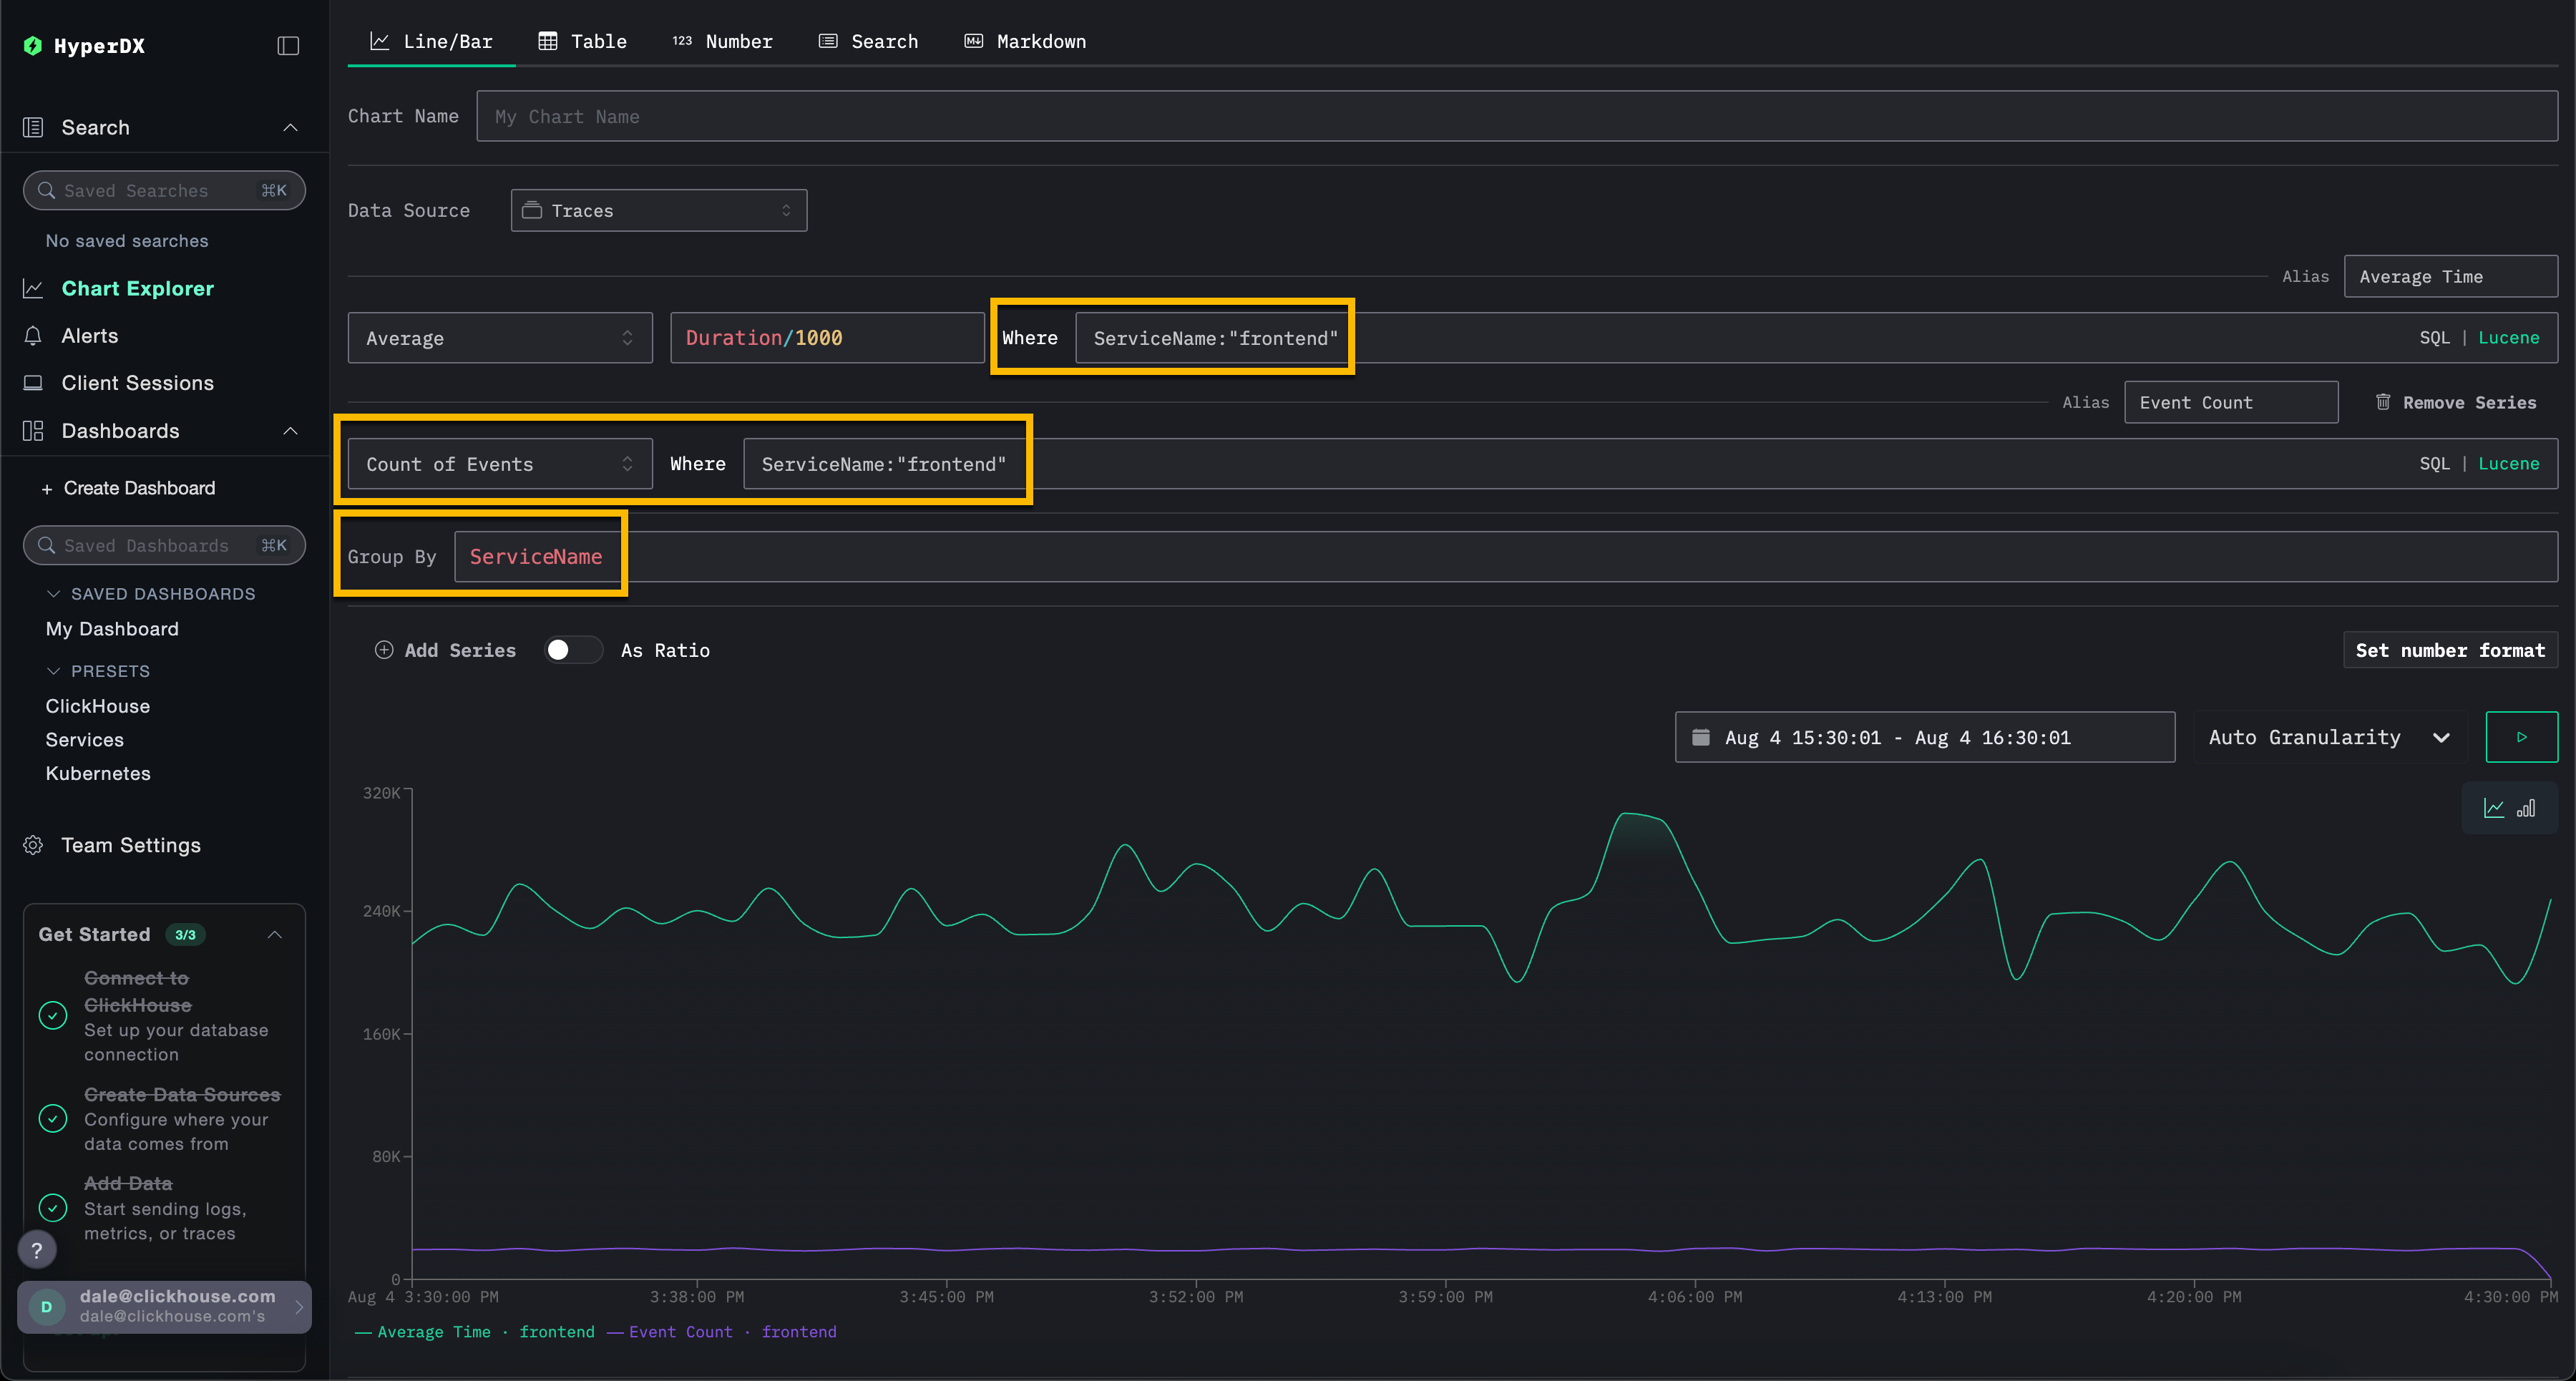This screenshot has height=1381, width=2576.
Task: Click the calendar icon in time range
Action: point(1700,737)
